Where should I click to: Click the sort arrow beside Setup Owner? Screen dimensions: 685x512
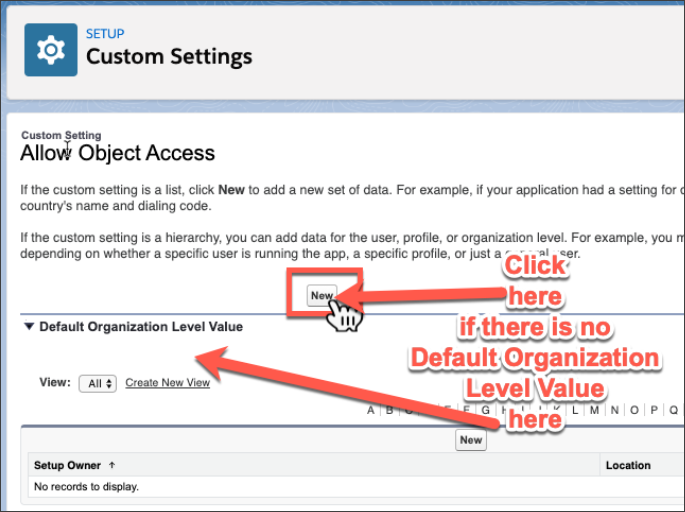pyautogui.click(x=111, y=465)
